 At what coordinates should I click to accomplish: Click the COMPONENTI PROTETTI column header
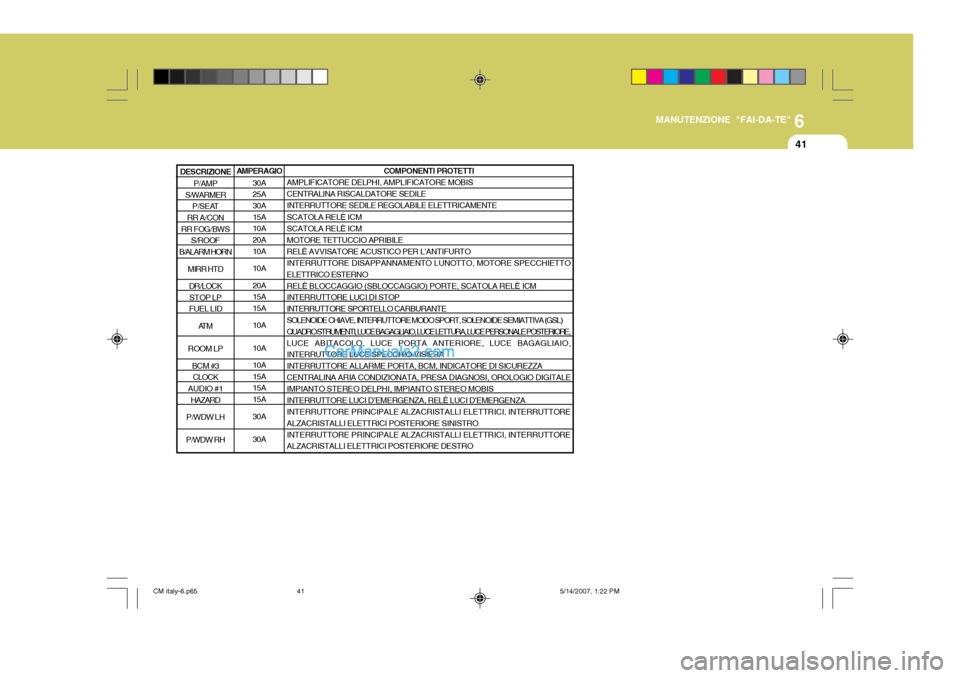pyautogui.click(x=429, y=171)
